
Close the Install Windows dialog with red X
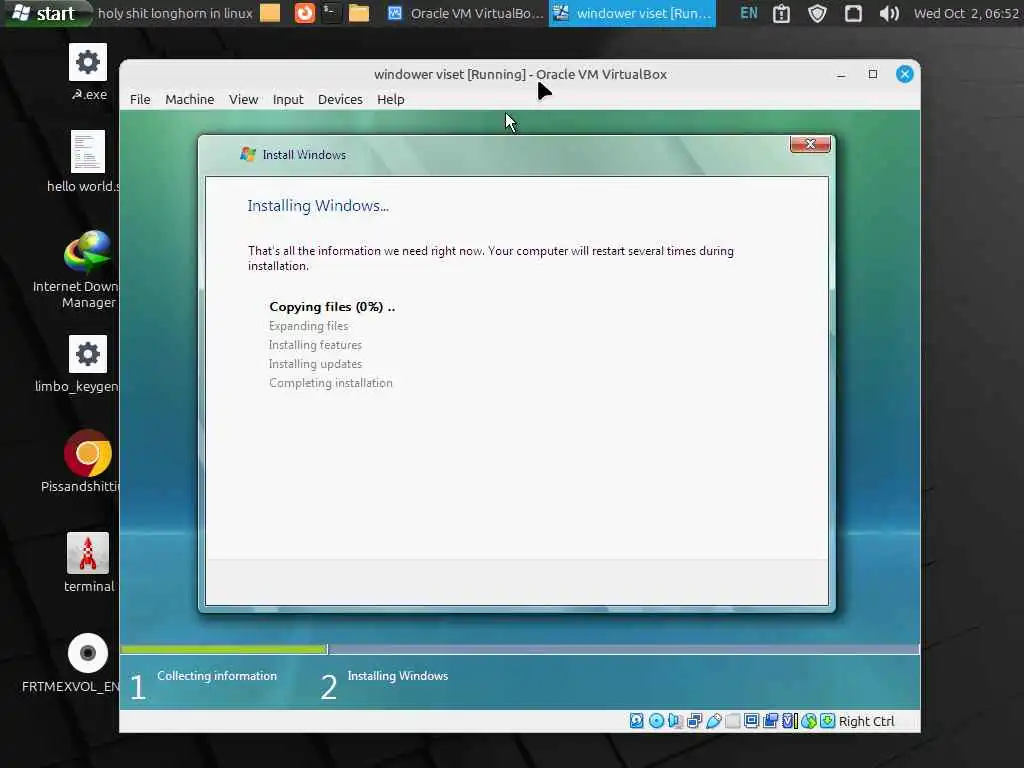tap(810, 144)
